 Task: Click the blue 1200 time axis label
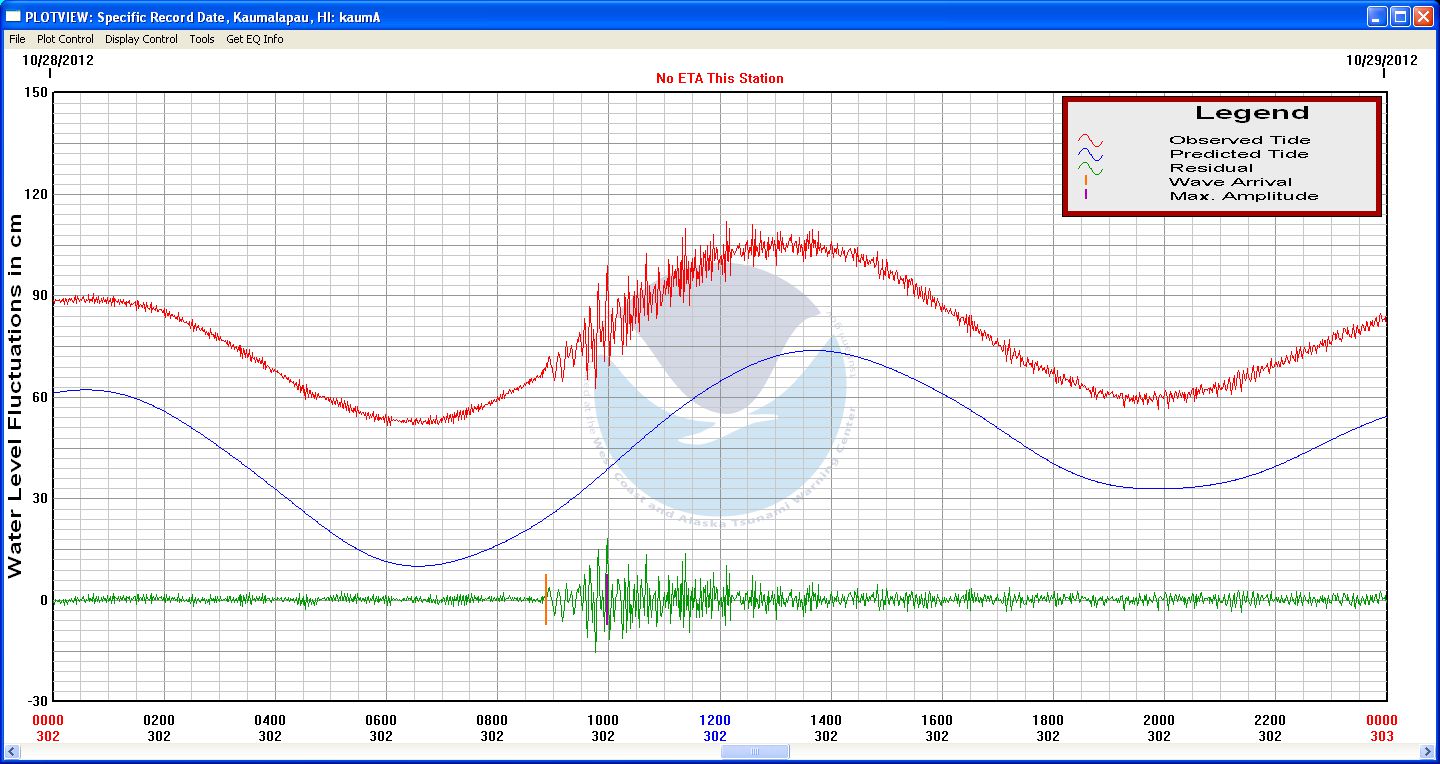(715, 720)
